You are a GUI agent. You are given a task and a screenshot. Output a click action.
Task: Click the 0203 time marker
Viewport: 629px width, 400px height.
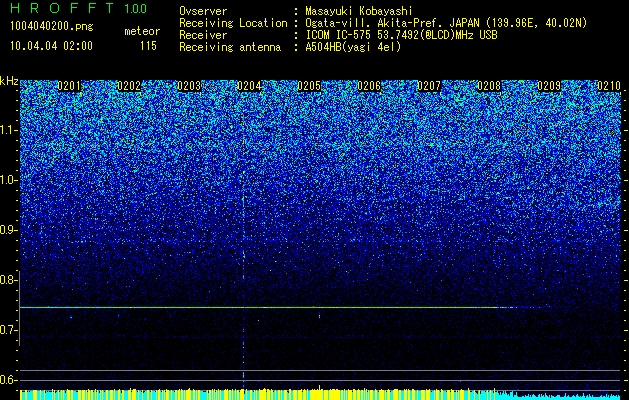pos(189,86)
